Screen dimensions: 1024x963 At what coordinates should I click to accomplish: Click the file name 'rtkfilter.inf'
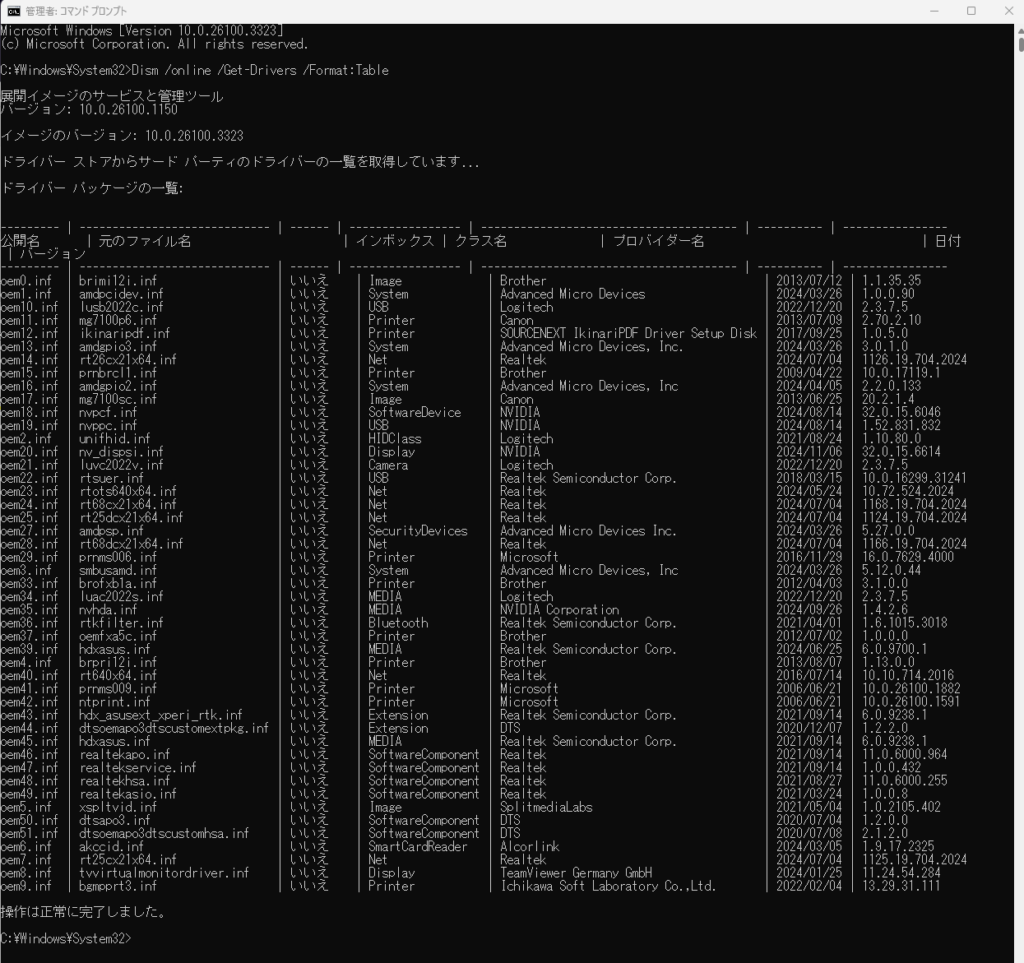(x=121, y=623)
